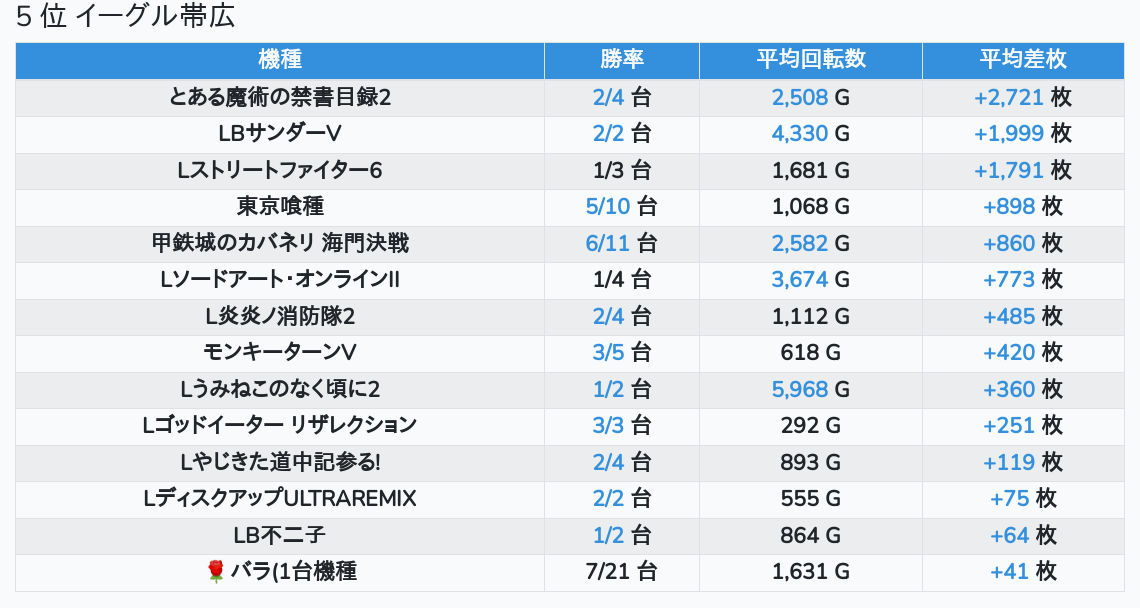Click the 5,968 G average spins value
The width and height of the screenshot is (1140, 608).
pos(811,389)
